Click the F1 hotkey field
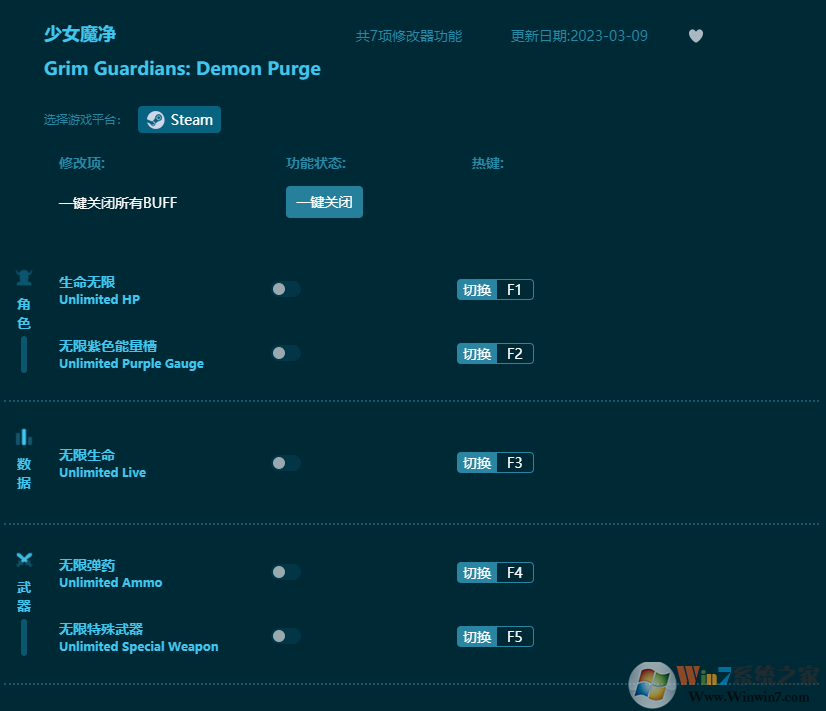 click(x=515, y=289)
